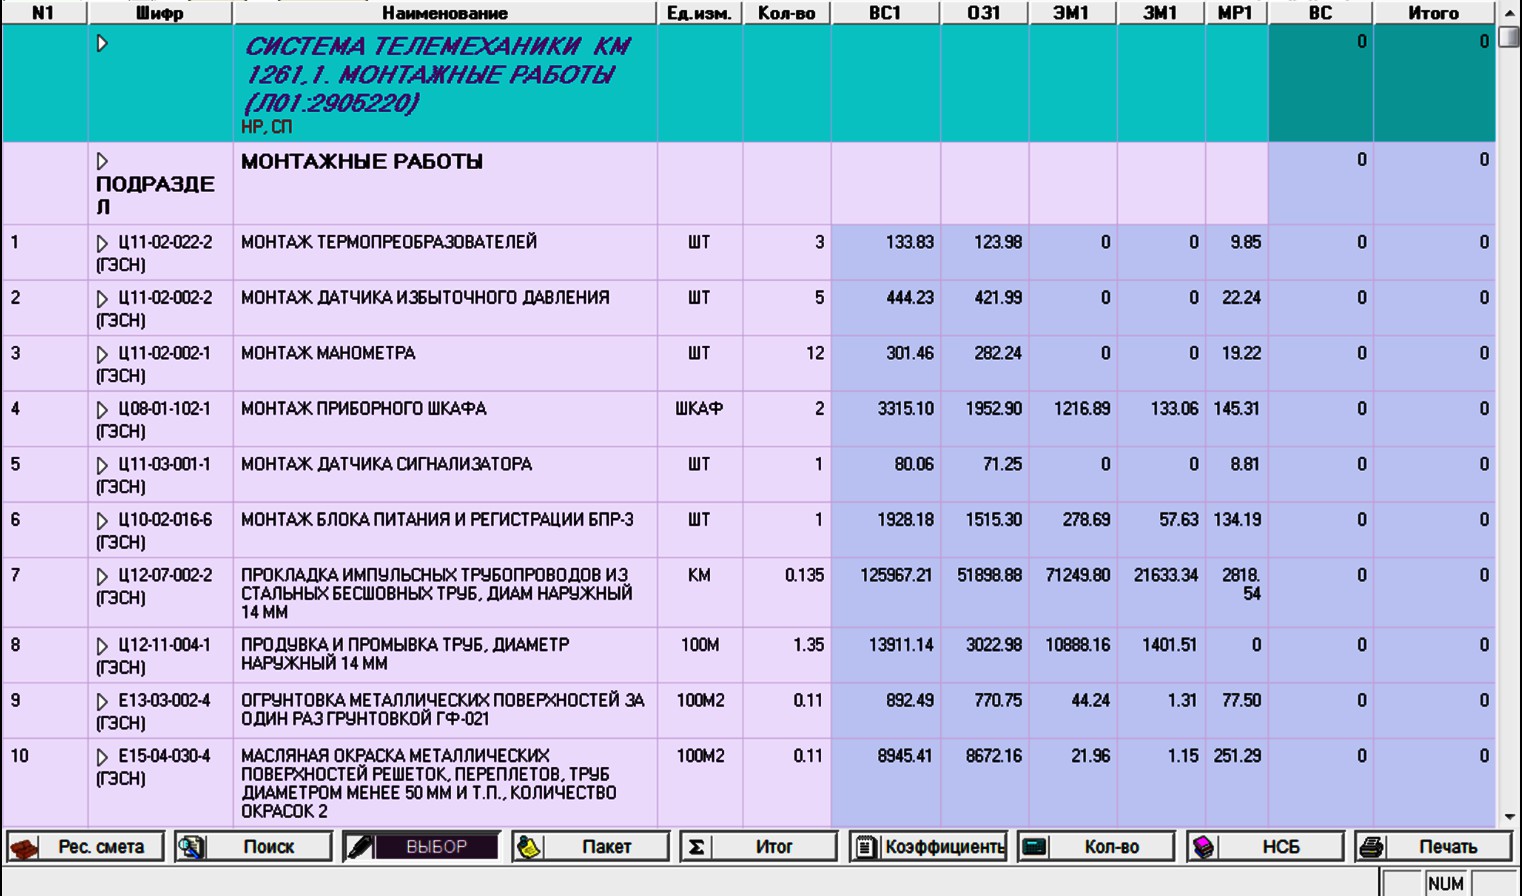
Task: Expand row Е13-03-002-4 triangle
Action: 102,701
